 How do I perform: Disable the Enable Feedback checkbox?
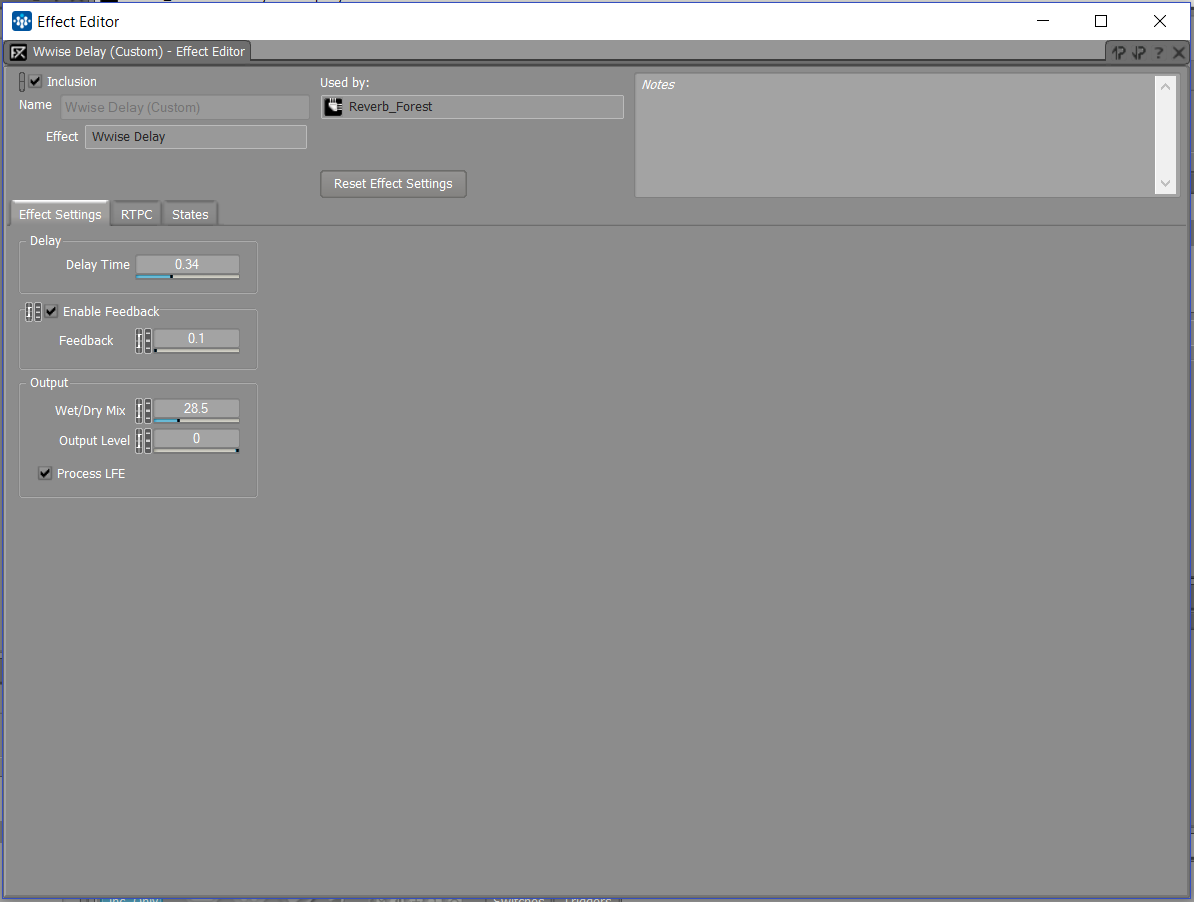pyautogui.click(x=51, y=311)
